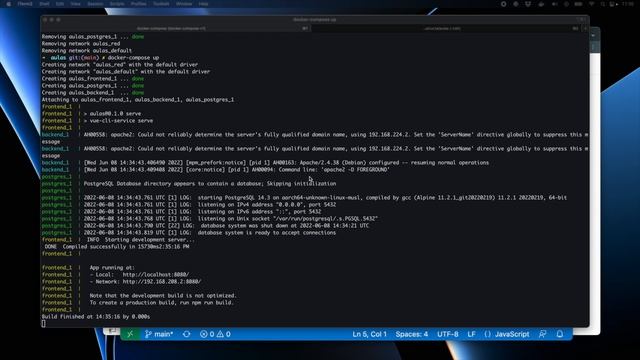Click the feedback icon in VS Code status bar
This screenshot has width=640, height=360.
coord(542,334)
